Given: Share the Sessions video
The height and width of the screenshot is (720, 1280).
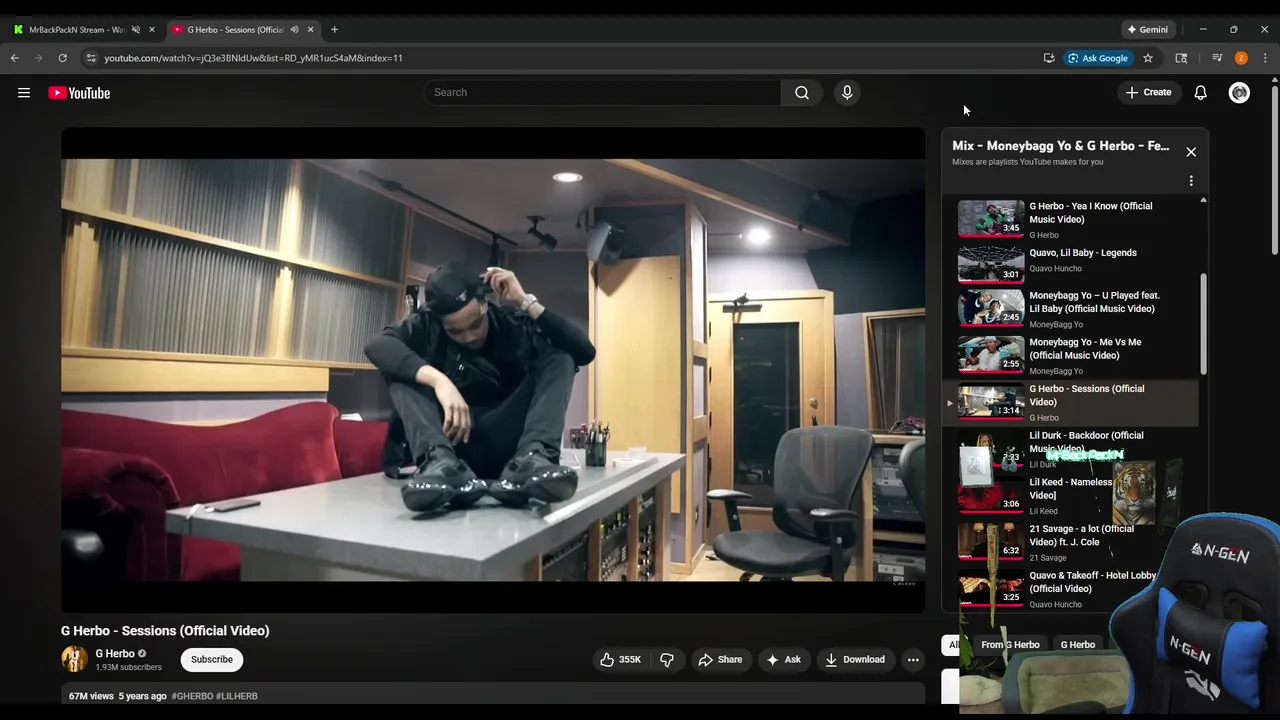Looking at the screenshot, I should [x=720, y=660].
